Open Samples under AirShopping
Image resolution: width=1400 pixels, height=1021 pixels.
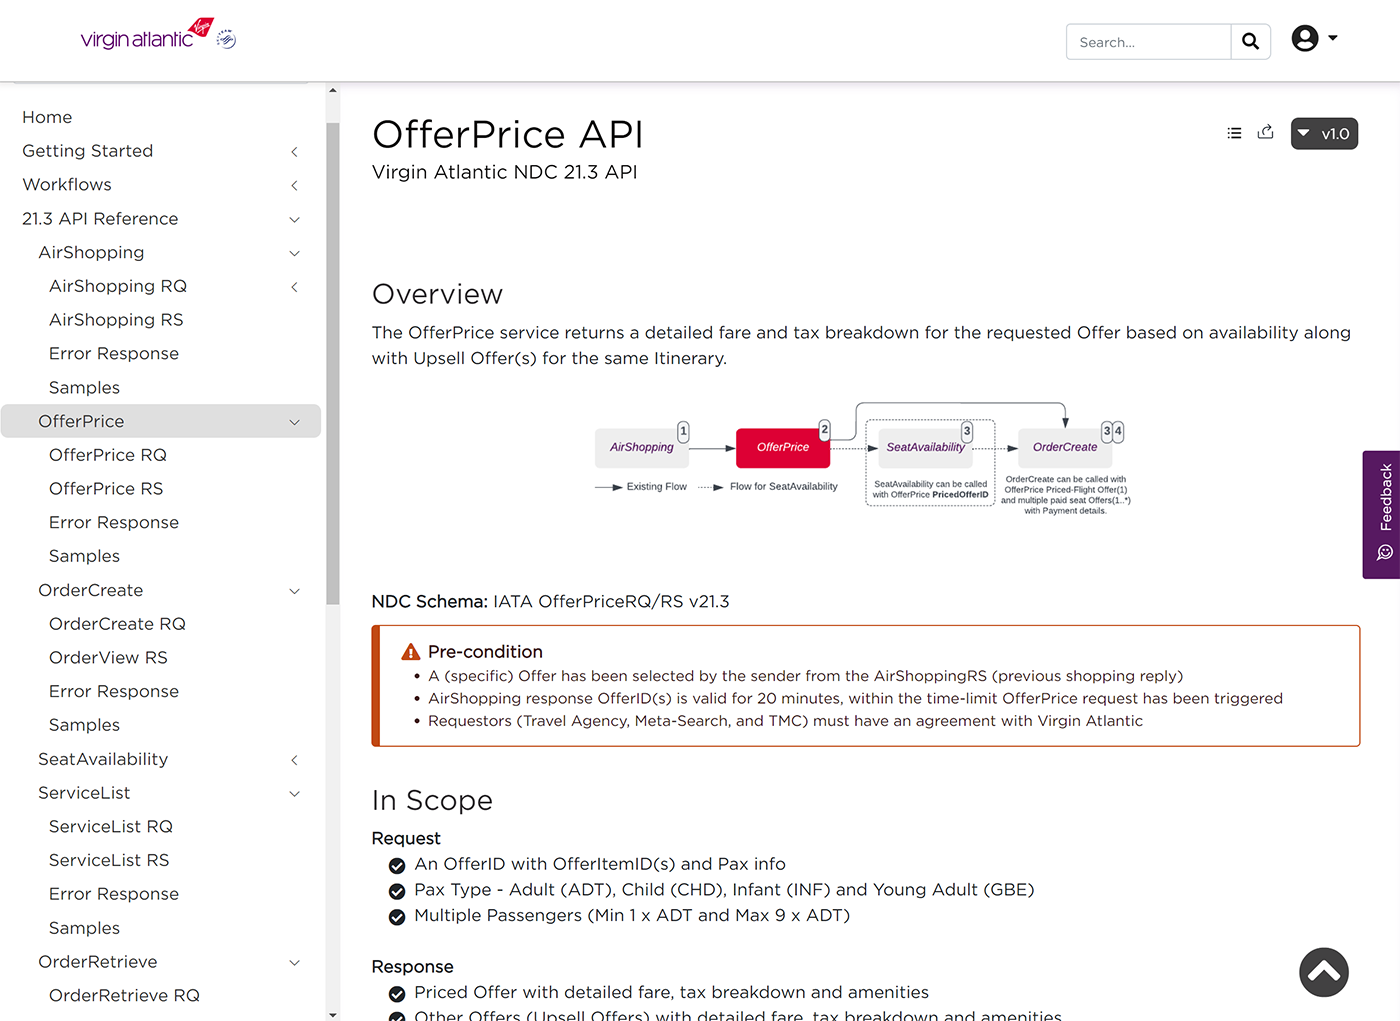tap(84, 388)
